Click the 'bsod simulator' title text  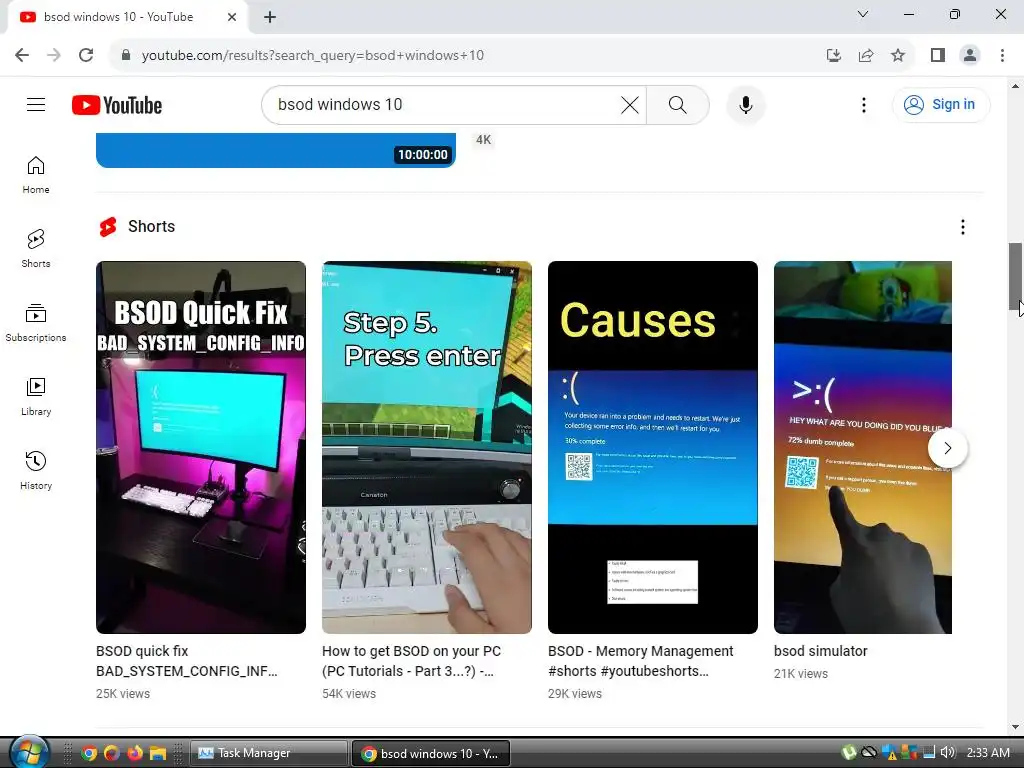(820, 651)
